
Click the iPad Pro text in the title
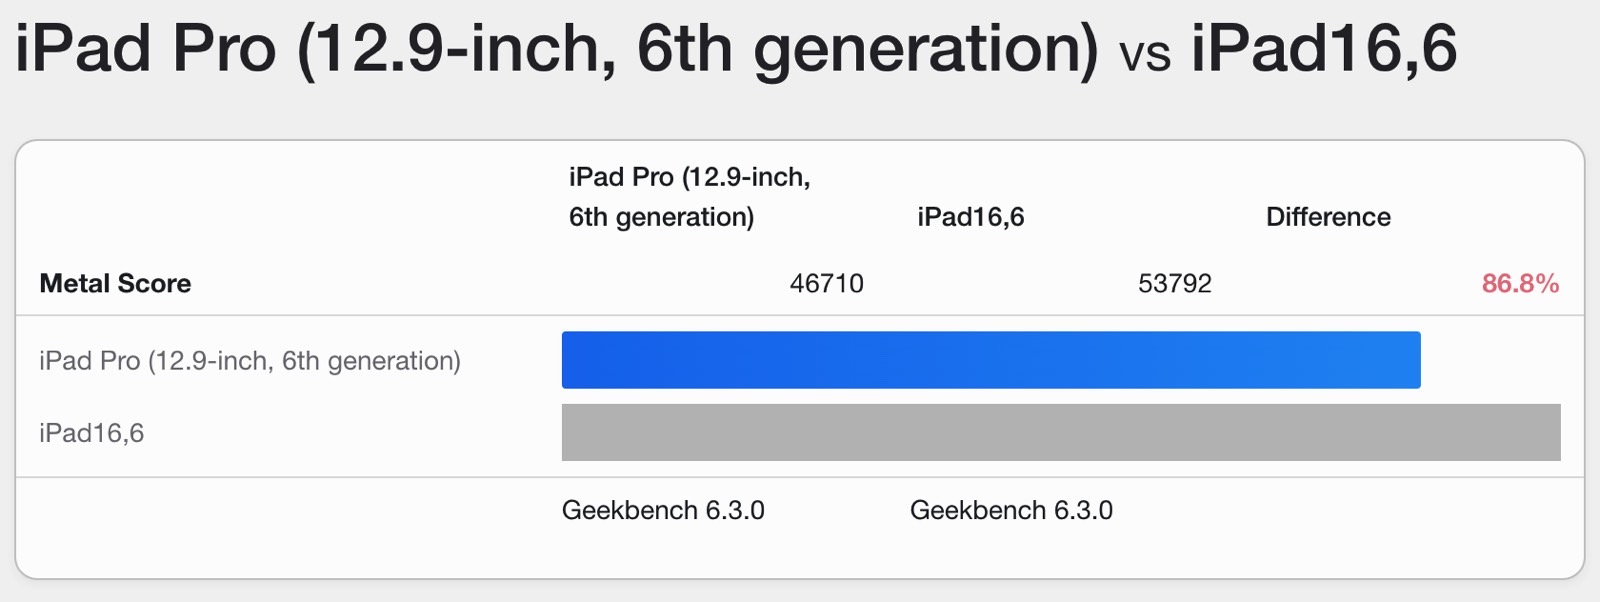(145, 48)
